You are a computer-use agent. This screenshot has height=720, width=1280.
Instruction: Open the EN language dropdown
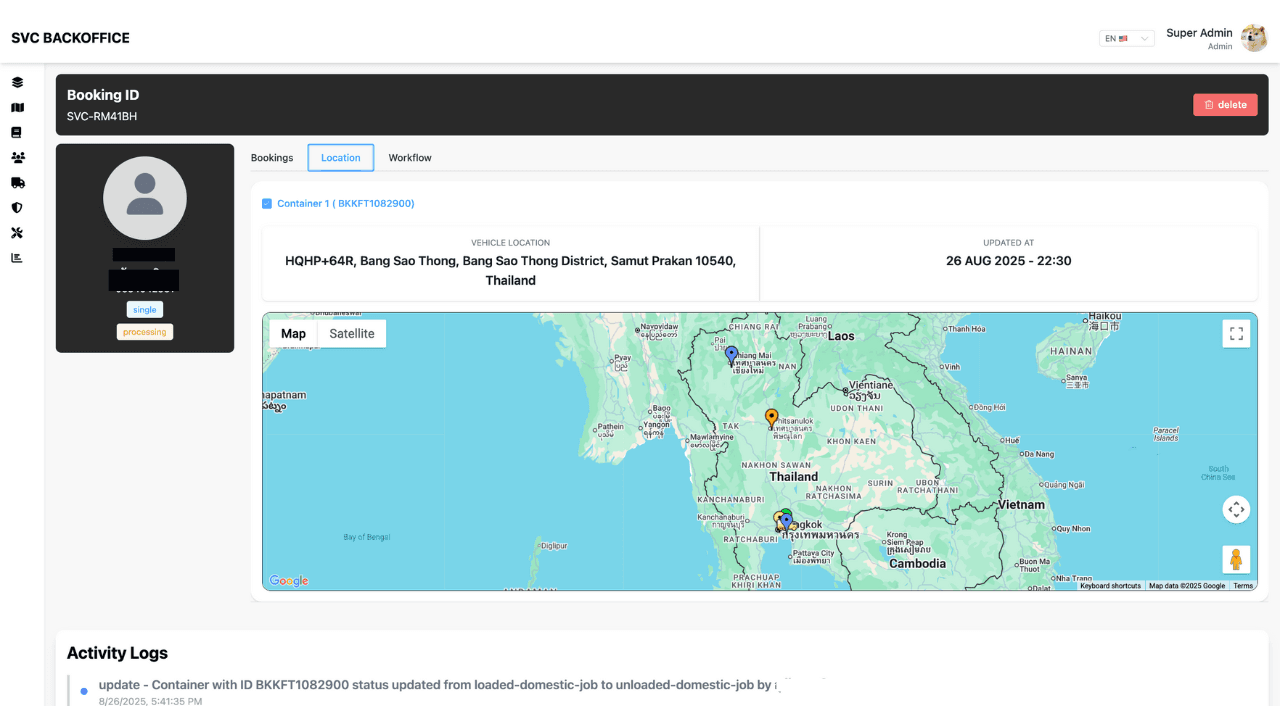click(x=1126, y=38)
